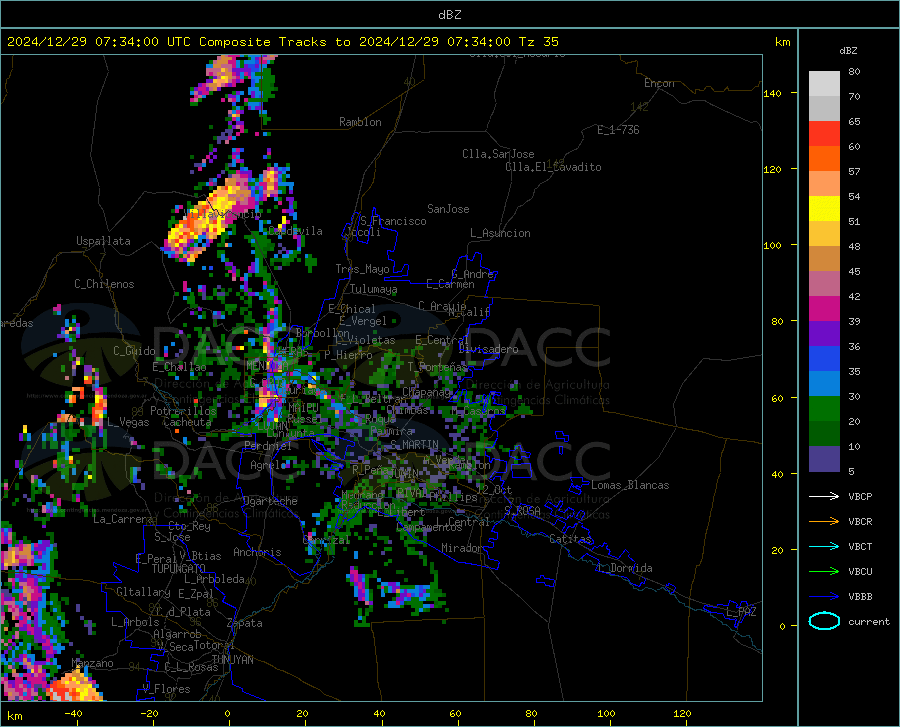Click the white VBCP arrow icon
900x727 pixels.
pos(824,496)
